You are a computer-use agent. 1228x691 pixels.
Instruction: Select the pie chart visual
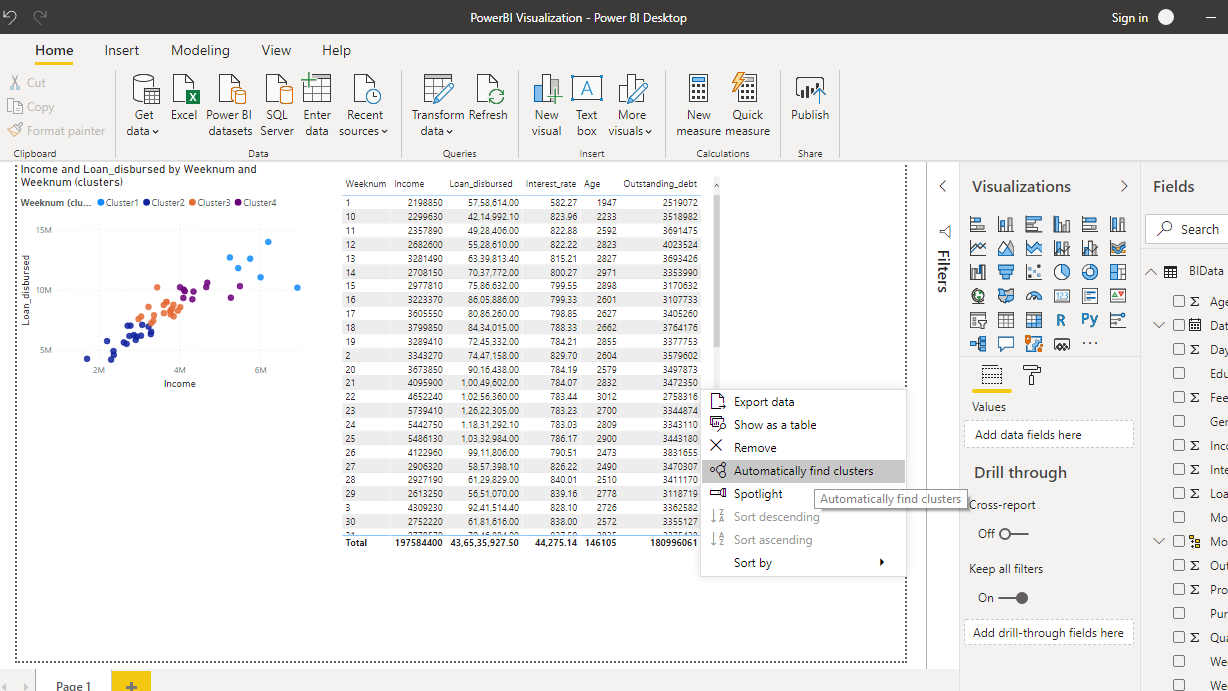click(1062, 272)
